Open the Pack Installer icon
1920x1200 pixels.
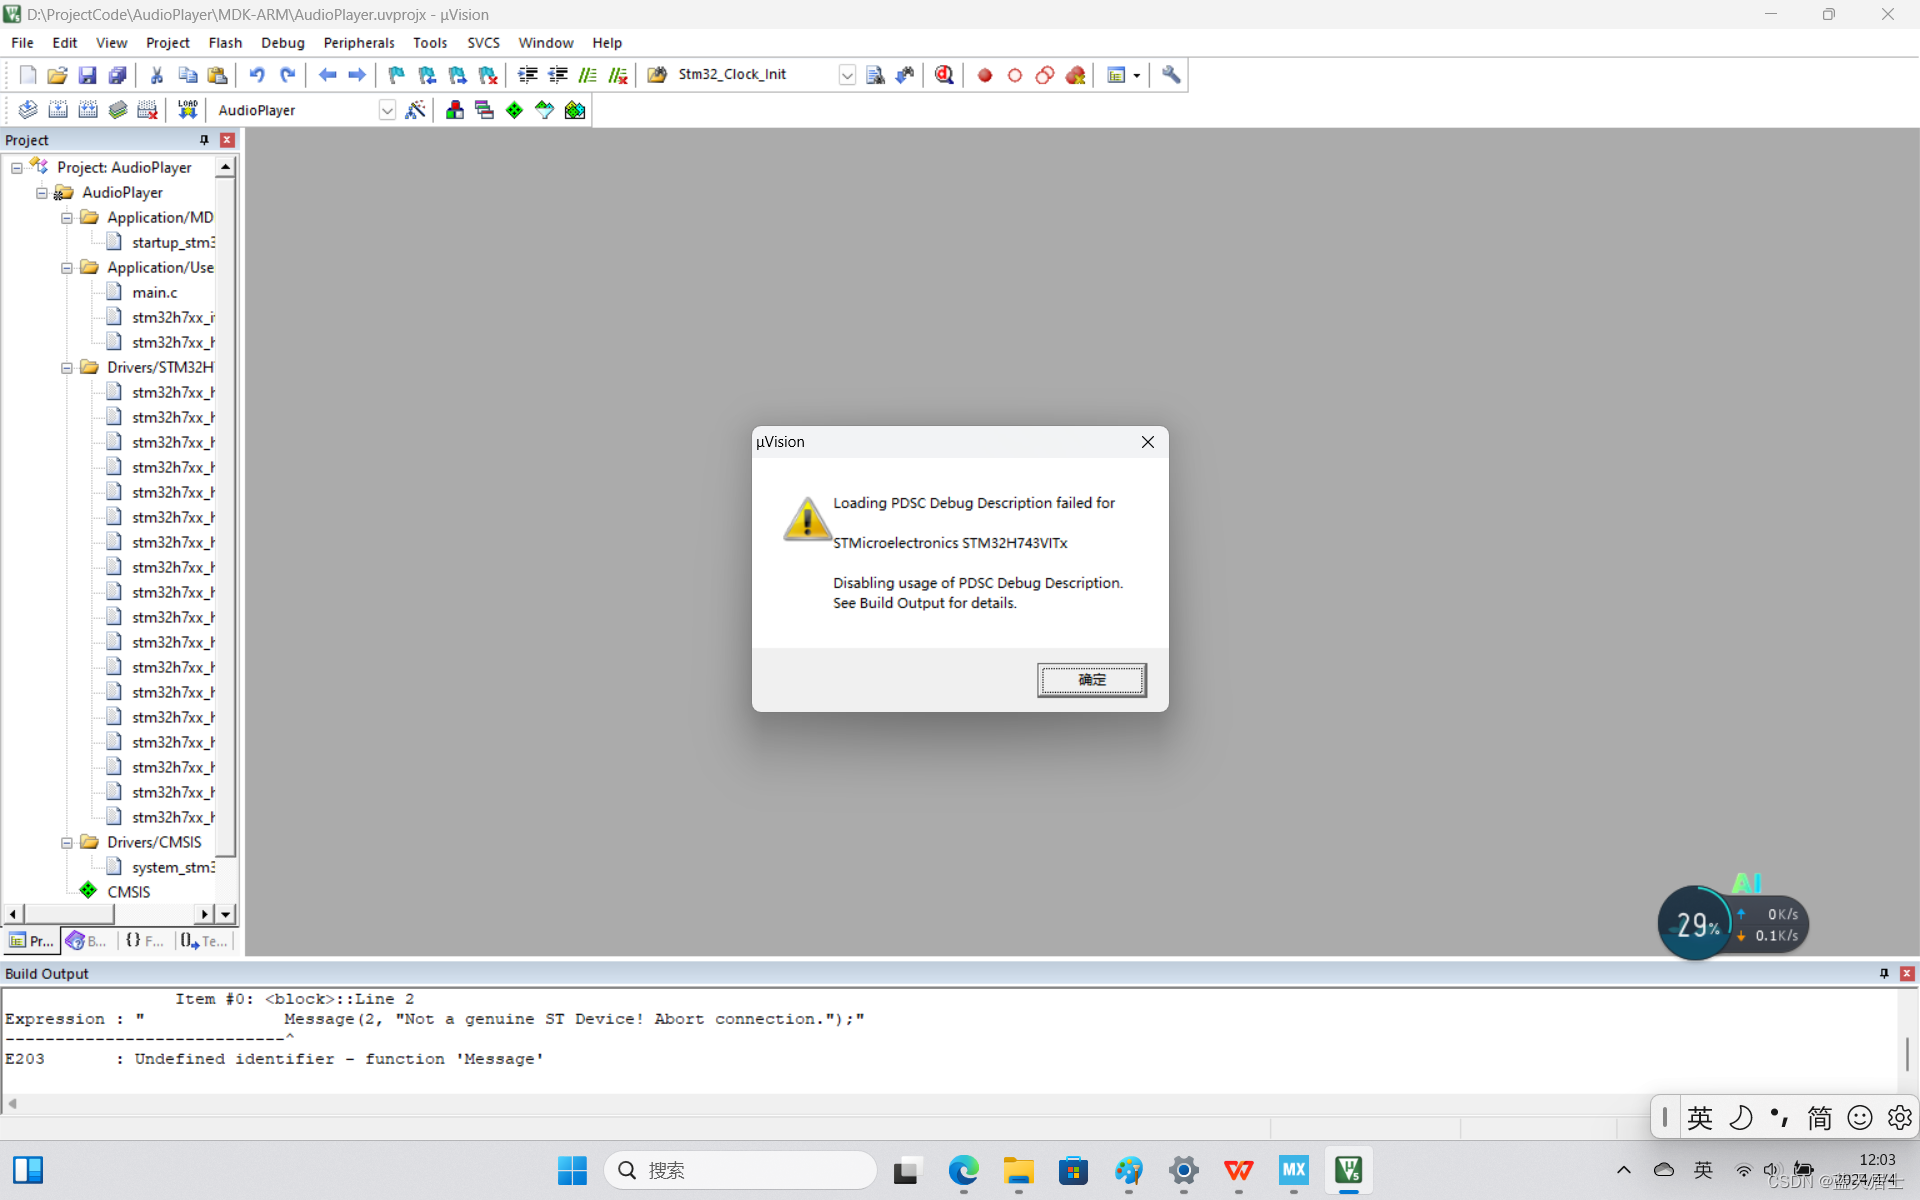click(575, 110)
